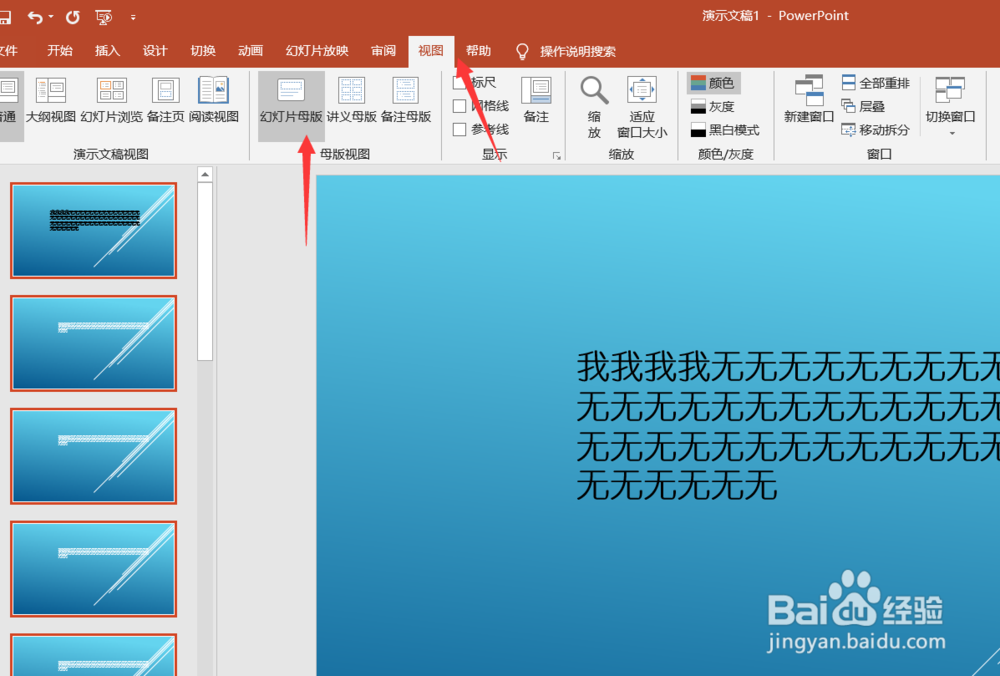Open Handout Master view (讲义母版)

click(352, 101)
